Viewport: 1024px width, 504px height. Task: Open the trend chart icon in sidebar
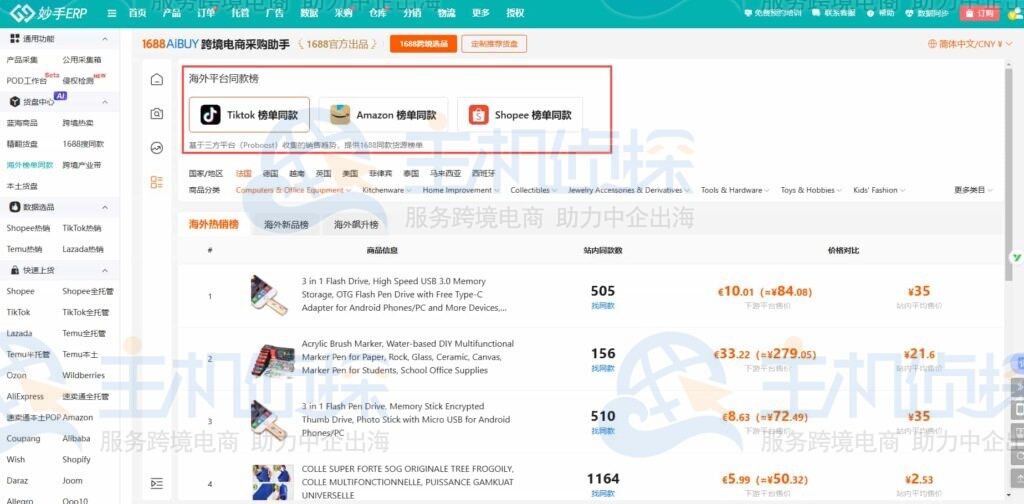[x=157, y=148]
